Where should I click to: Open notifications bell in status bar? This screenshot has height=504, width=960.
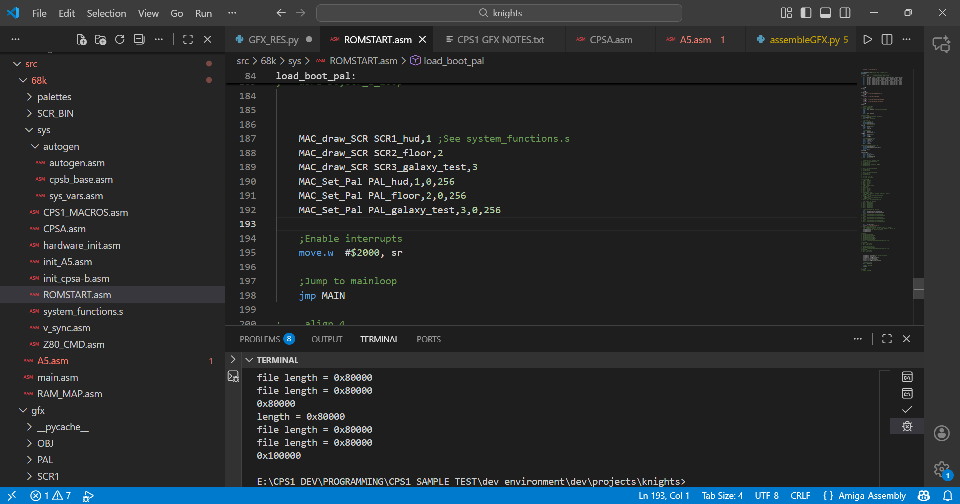point(947,495)
